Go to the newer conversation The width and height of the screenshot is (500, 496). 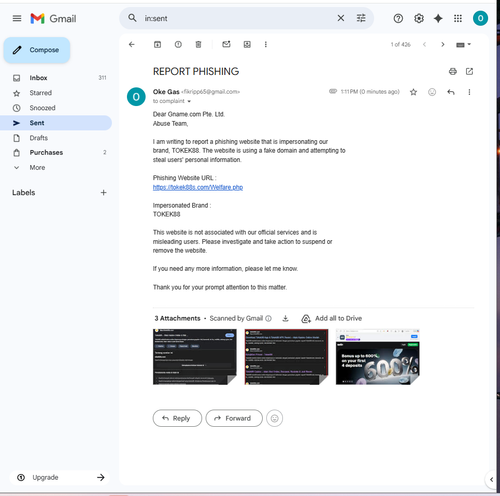[x=424, y=44]
